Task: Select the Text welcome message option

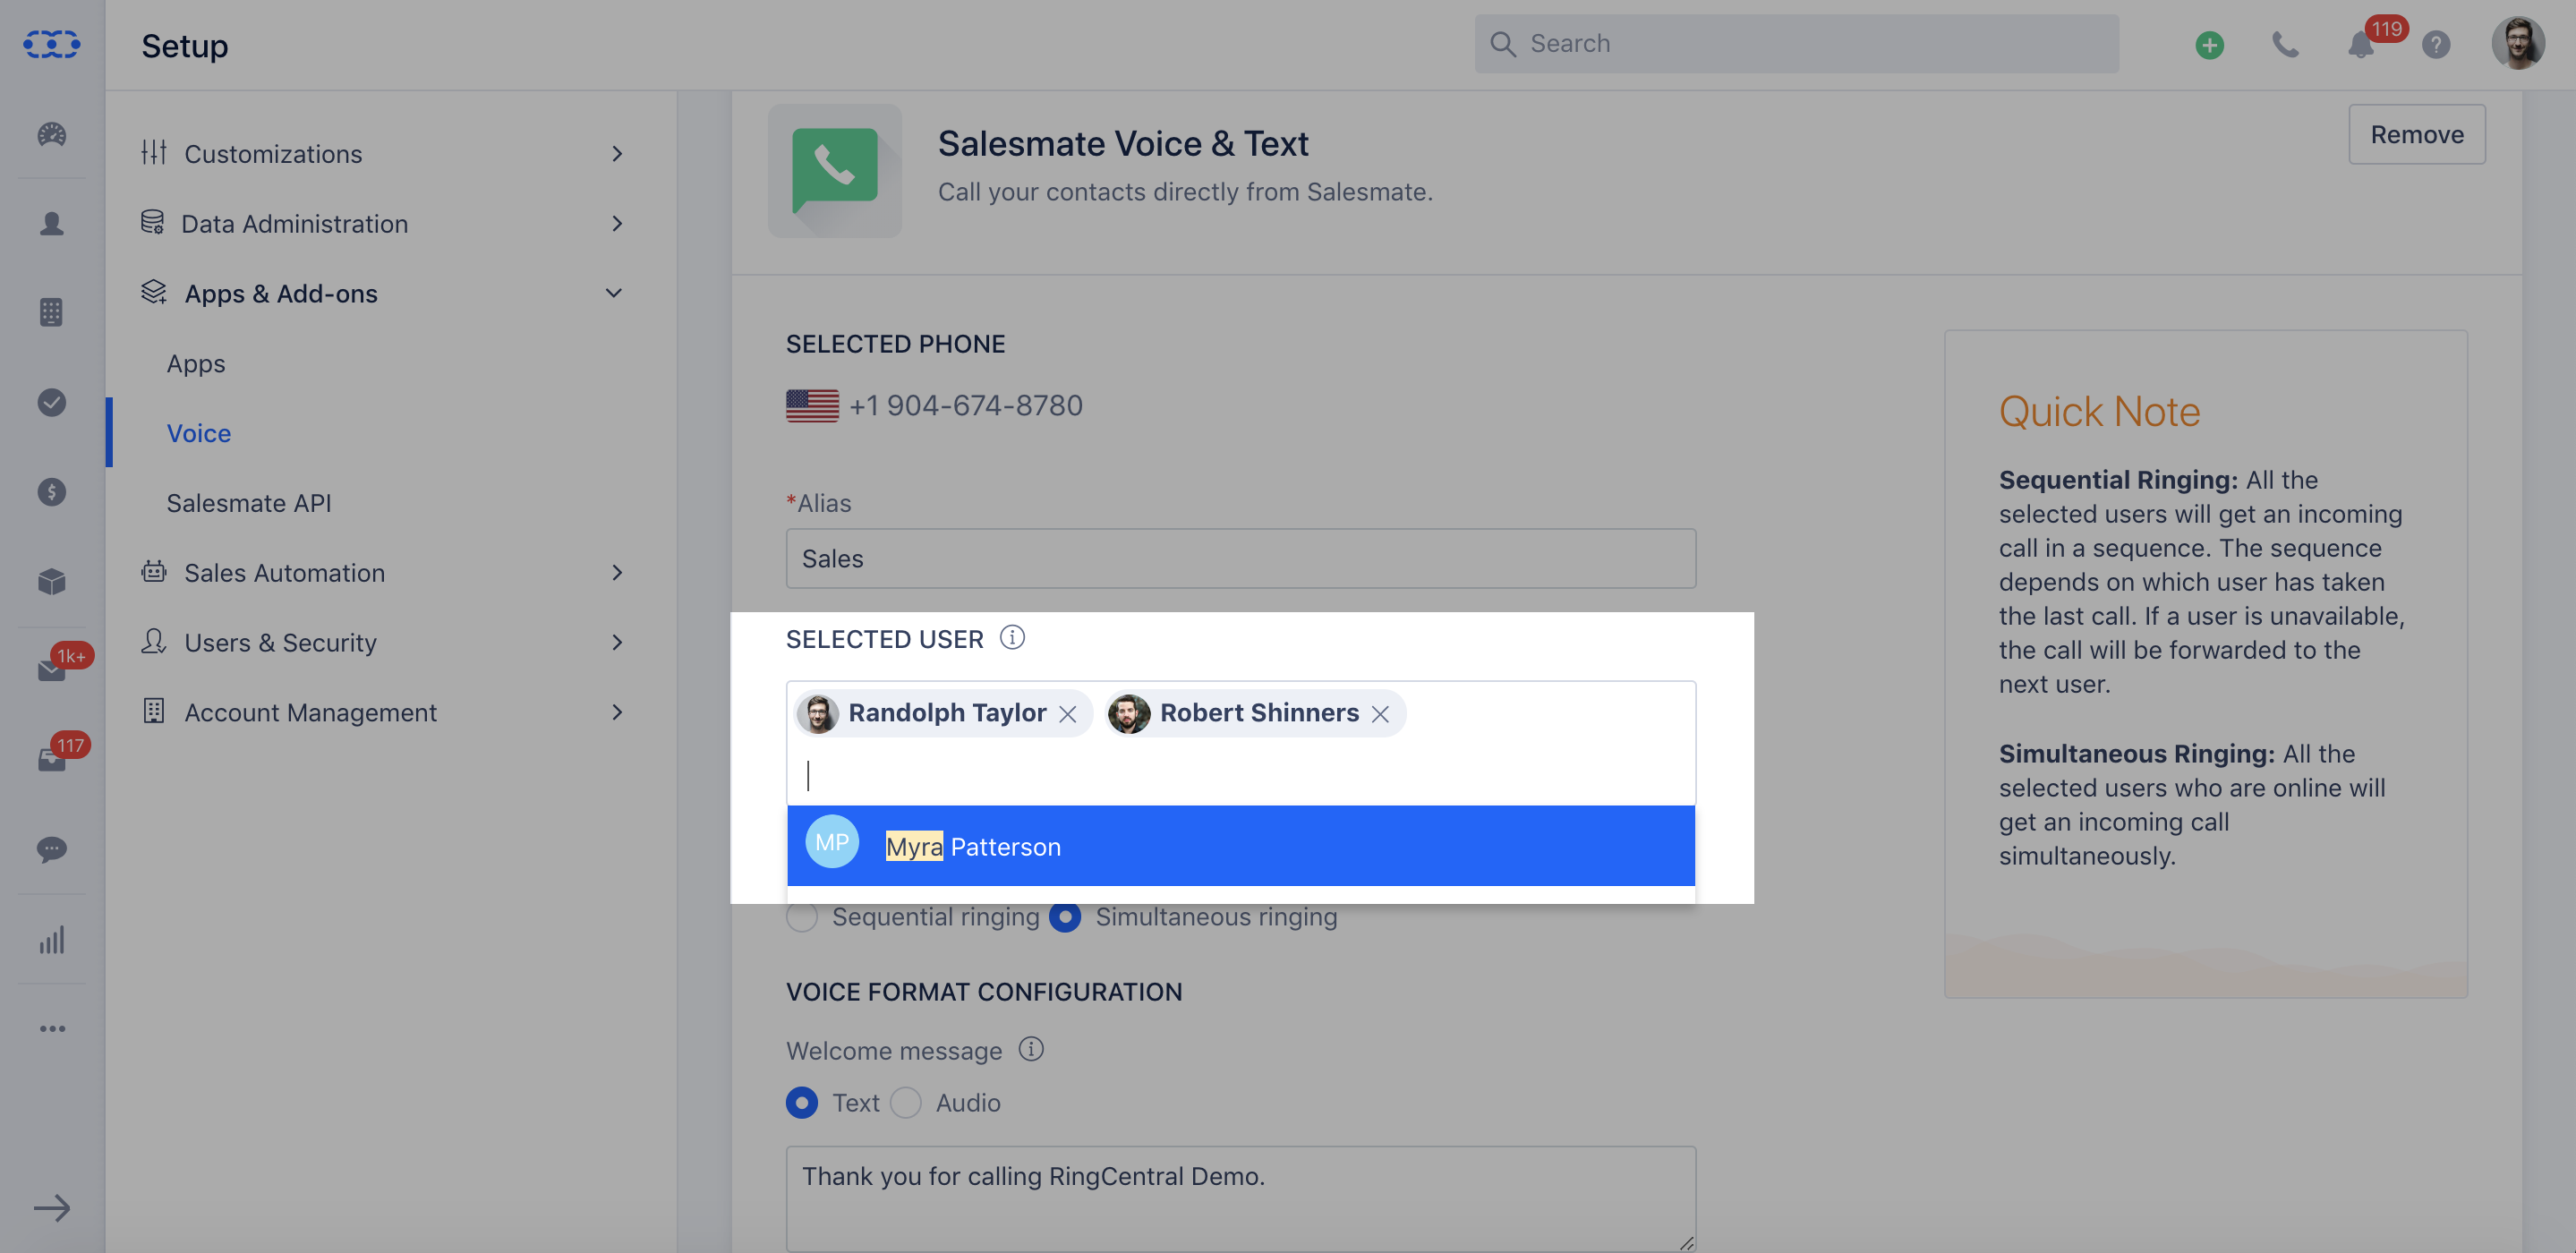Action: tap(802, 1103)
